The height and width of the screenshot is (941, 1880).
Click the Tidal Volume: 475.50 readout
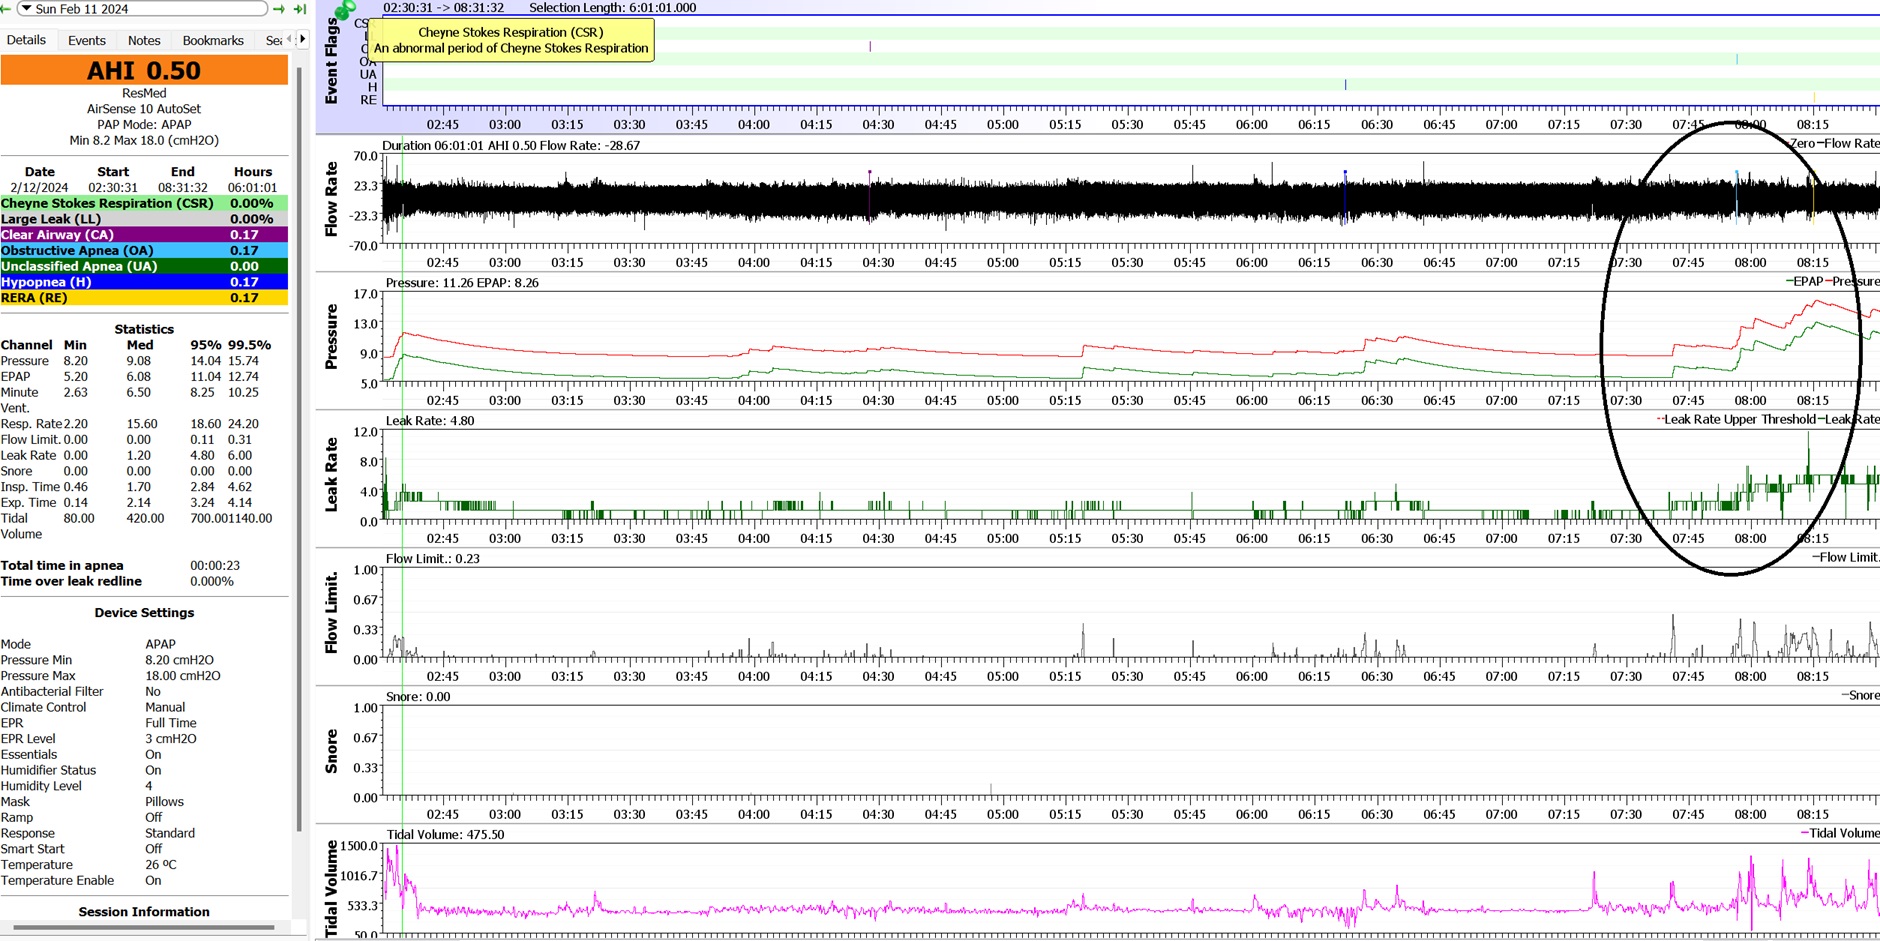[445, 834]
